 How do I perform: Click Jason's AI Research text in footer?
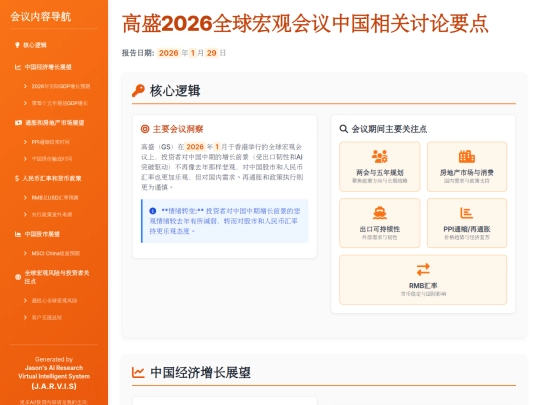[54, 367]
